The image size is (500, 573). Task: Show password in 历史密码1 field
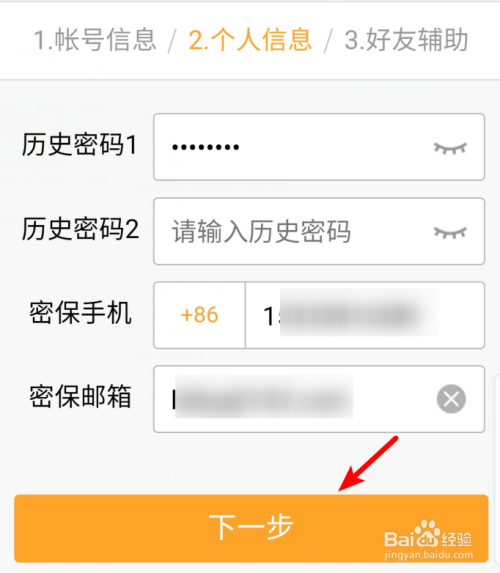[450, 148]
